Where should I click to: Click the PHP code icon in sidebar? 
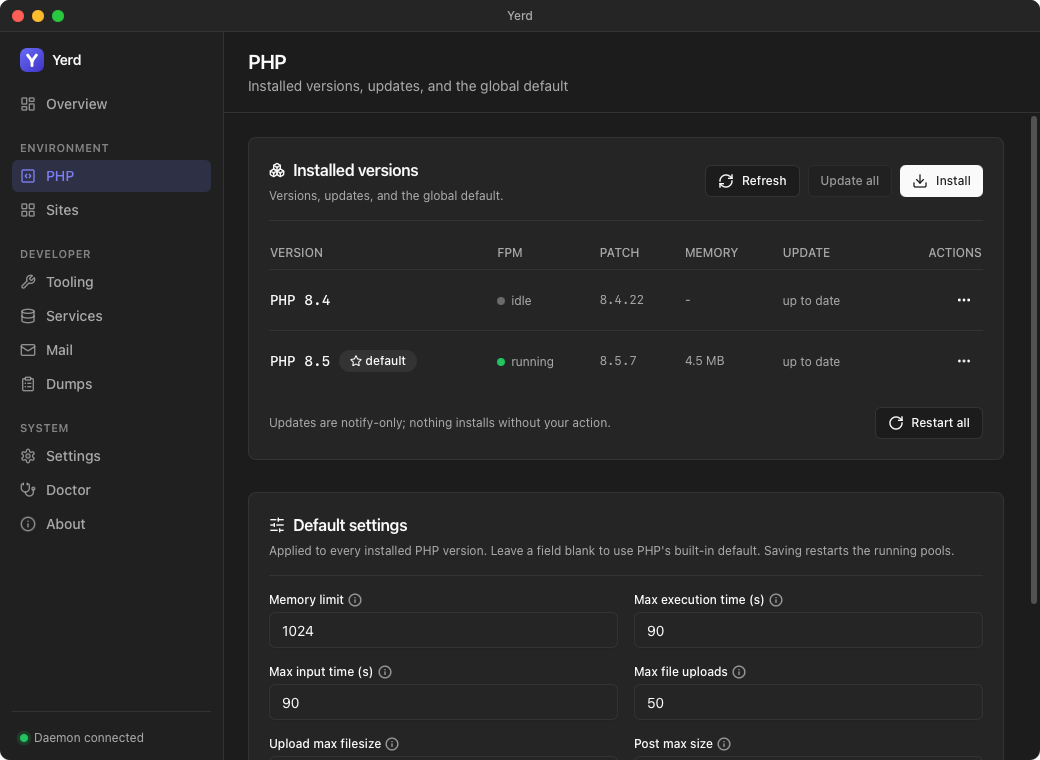pyautogui.click(x=28, y=176)
